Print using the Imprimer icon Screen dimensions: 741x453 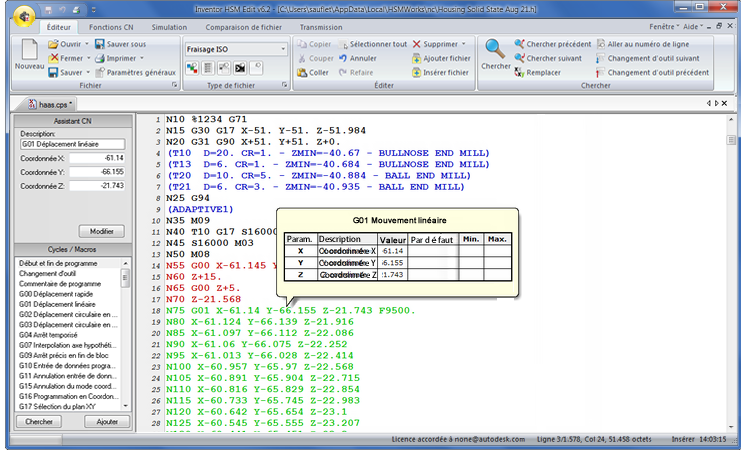[100, 58]
